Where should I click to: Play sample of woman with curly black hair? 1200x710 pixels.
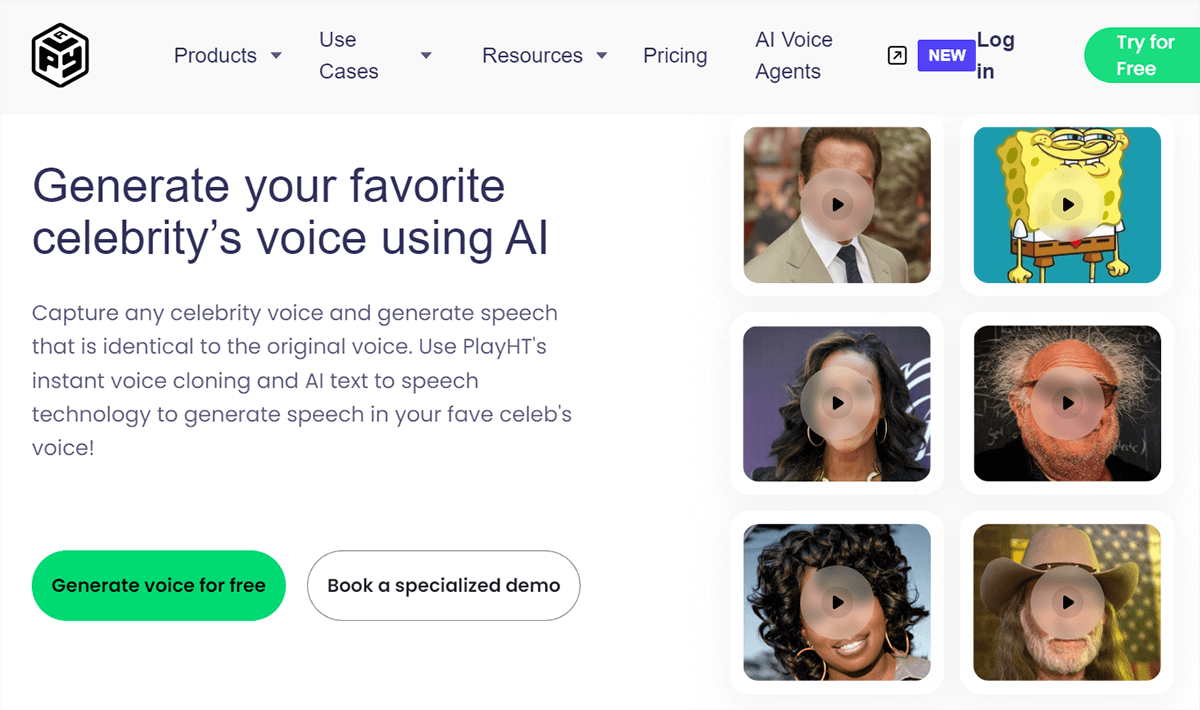[837, 602]
